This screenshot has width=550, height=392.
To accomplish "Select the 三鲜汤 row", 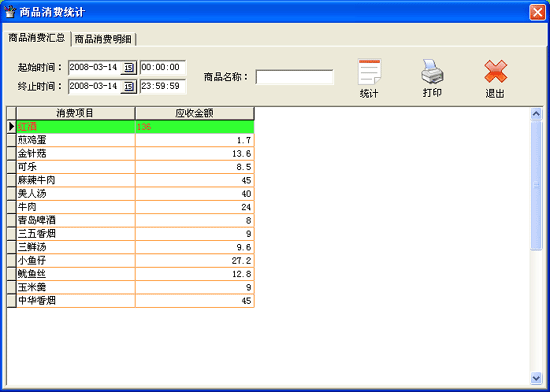I will click(135, 247).
